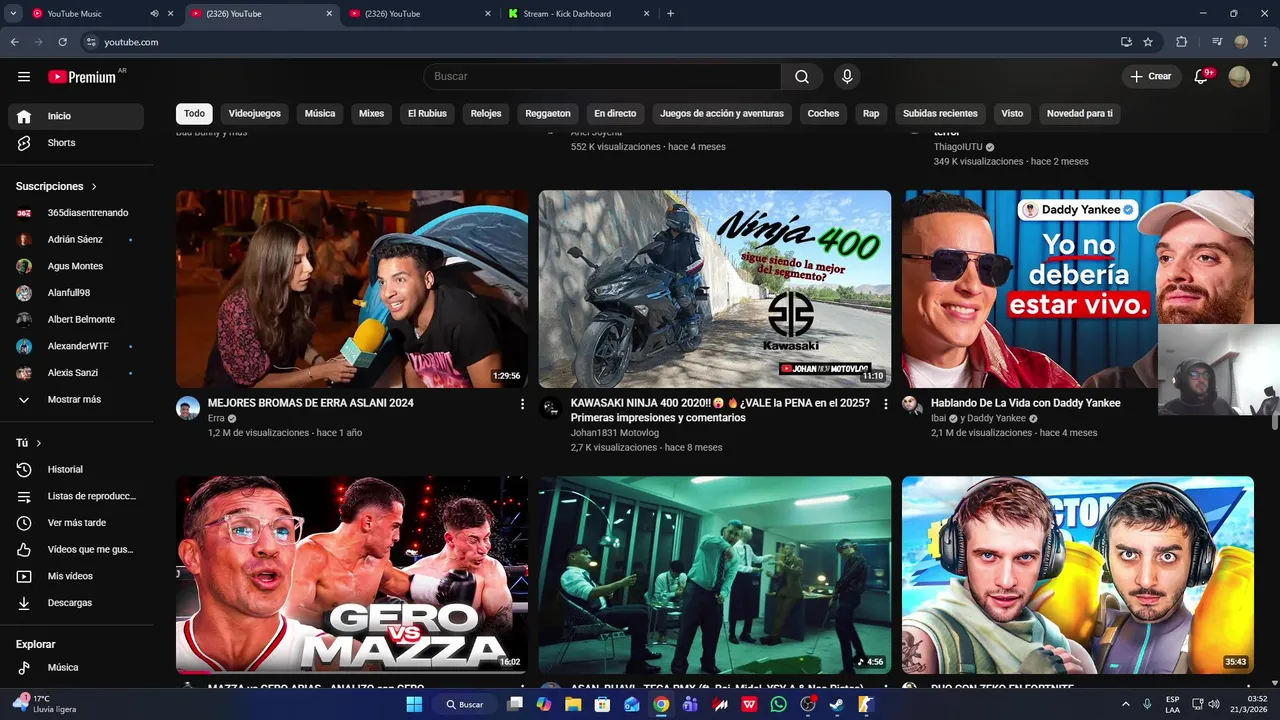
Task: Open options for Erra Aslani video
Action: point(522,404)
